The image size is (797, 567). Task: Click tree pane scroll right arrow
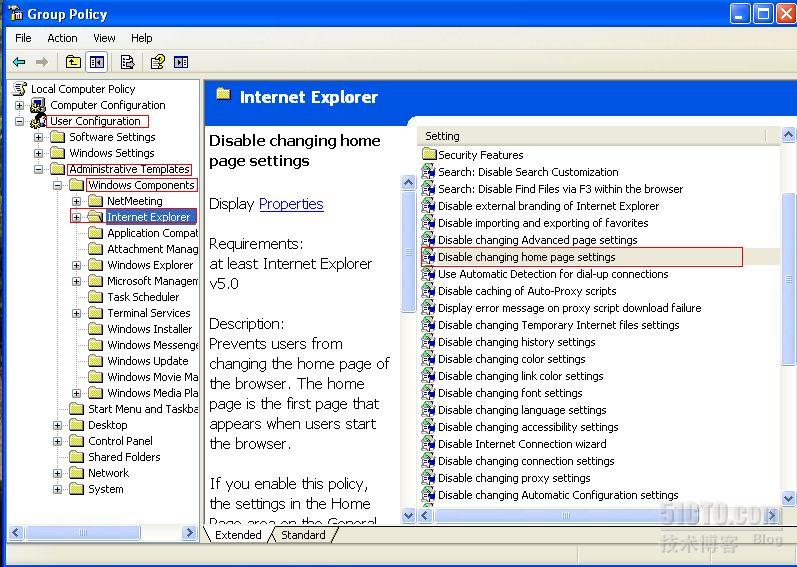pyautogui.click(x=190, y=532)
